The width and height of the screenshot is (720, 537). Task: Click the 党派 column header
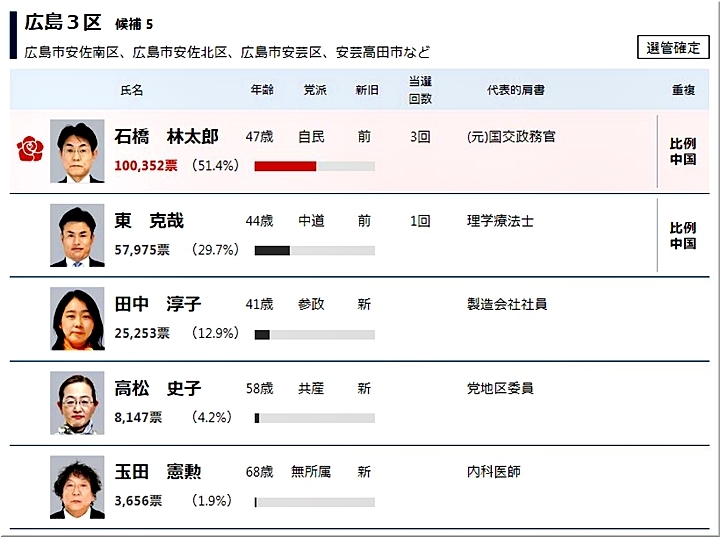pyautogui.click(x=315, y=90)
